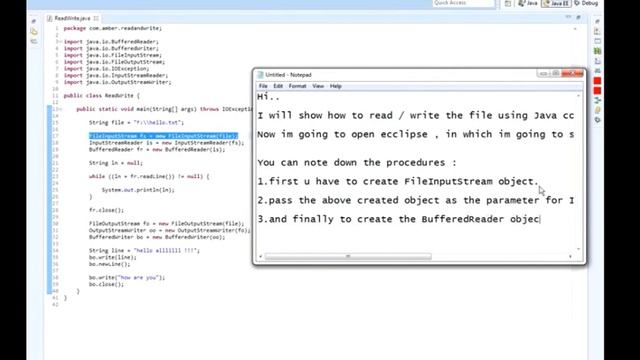The width and height of the screenshot is (640, 360).
Task: Close the Untitled Notepad window
Action: [572, 73]
